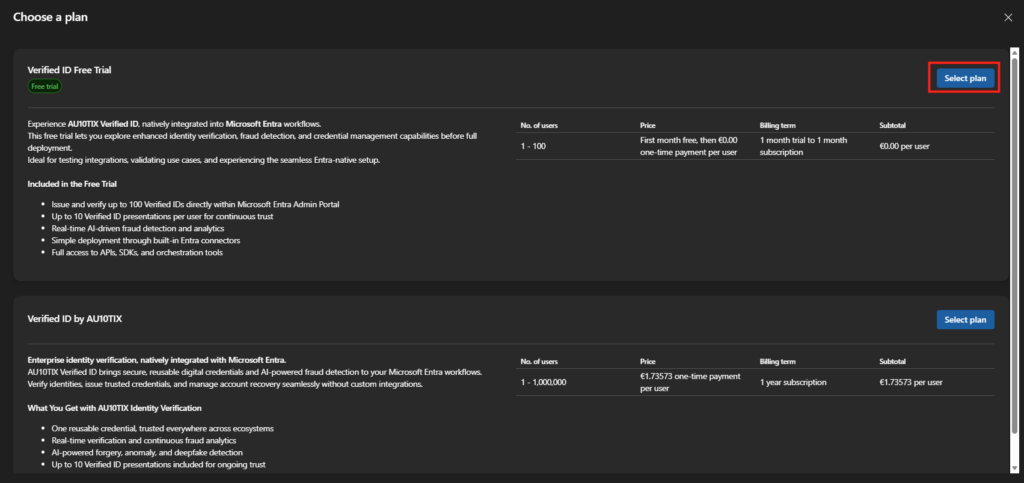Click the green Free trial badge
The image size is (1024, 483).
(44, 87)
